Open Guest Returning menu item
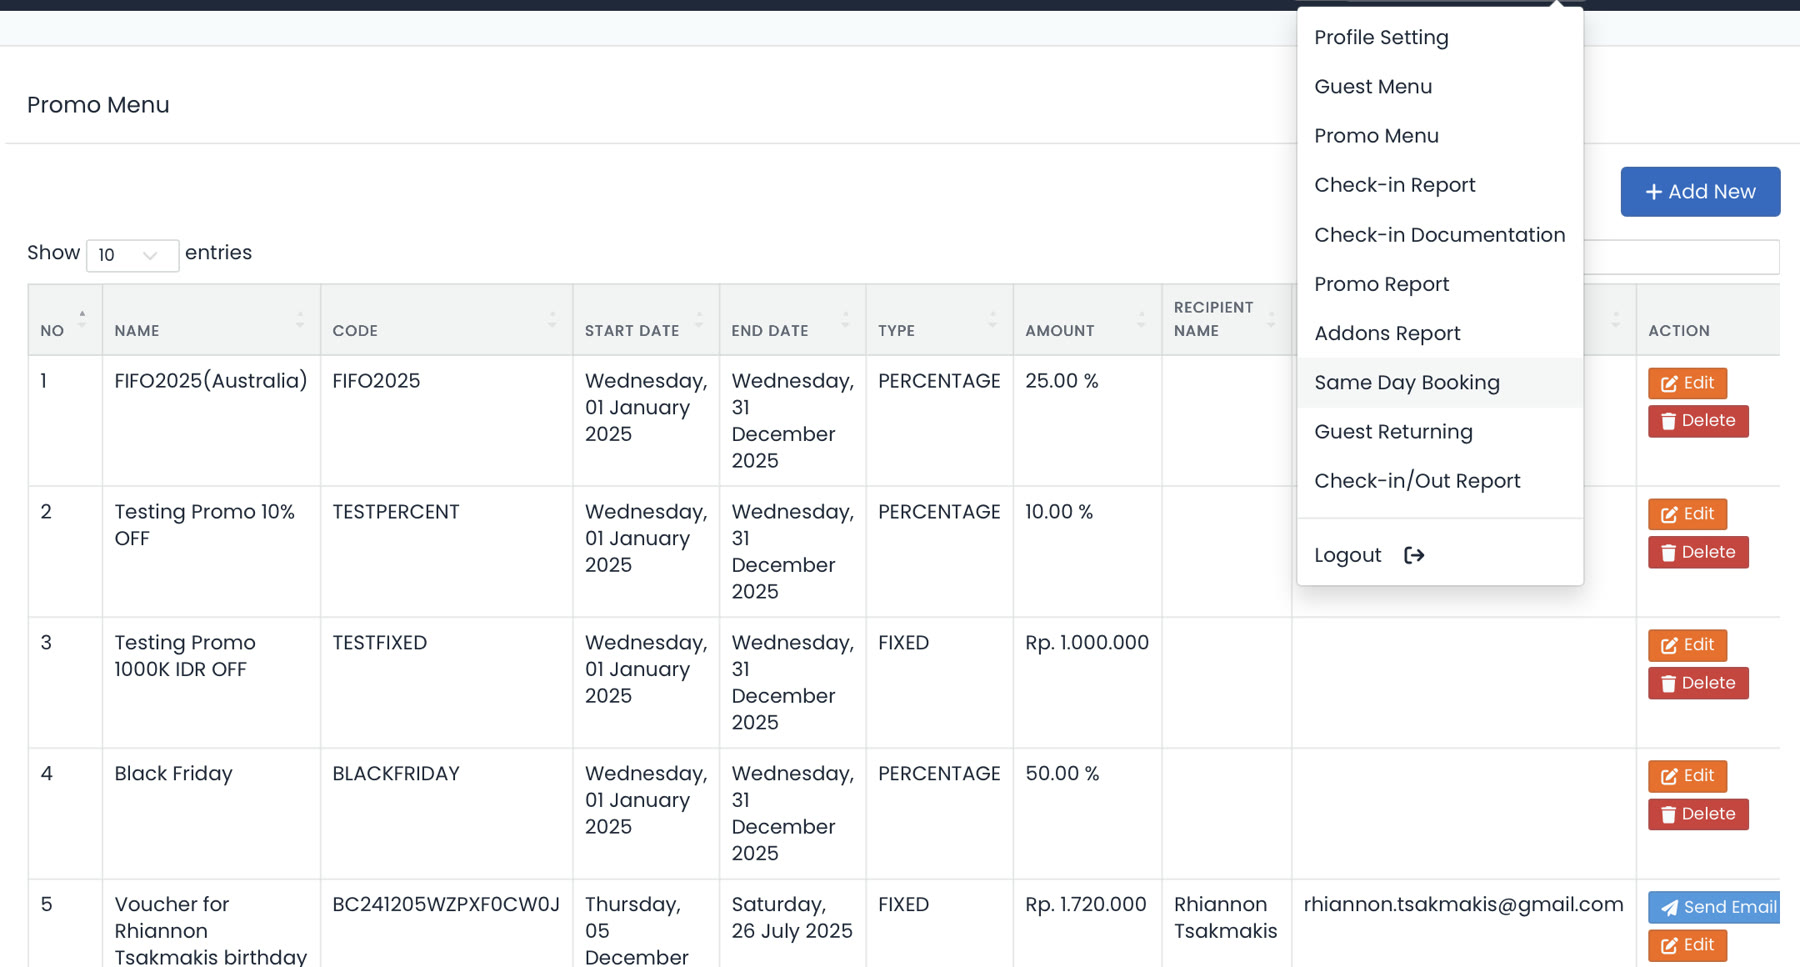The image size is (1800, 967). click(1440, 431)
